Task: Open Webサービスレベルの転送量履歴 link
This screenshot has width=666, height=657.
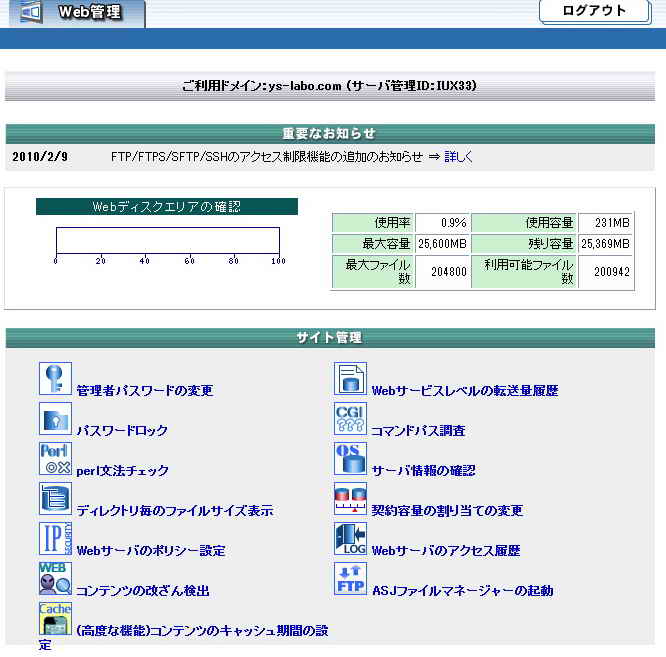Action: pyautogui.click(x=464, y=391)
